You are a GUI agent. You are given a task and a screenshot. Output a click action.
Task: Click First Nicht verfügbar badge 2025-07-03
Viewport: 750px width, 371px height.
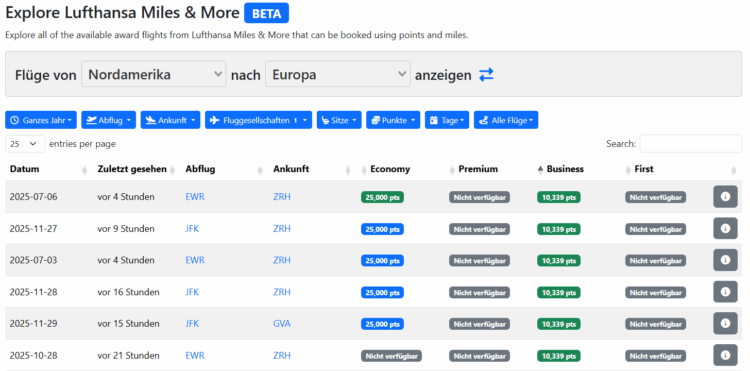tap(655, 261)
